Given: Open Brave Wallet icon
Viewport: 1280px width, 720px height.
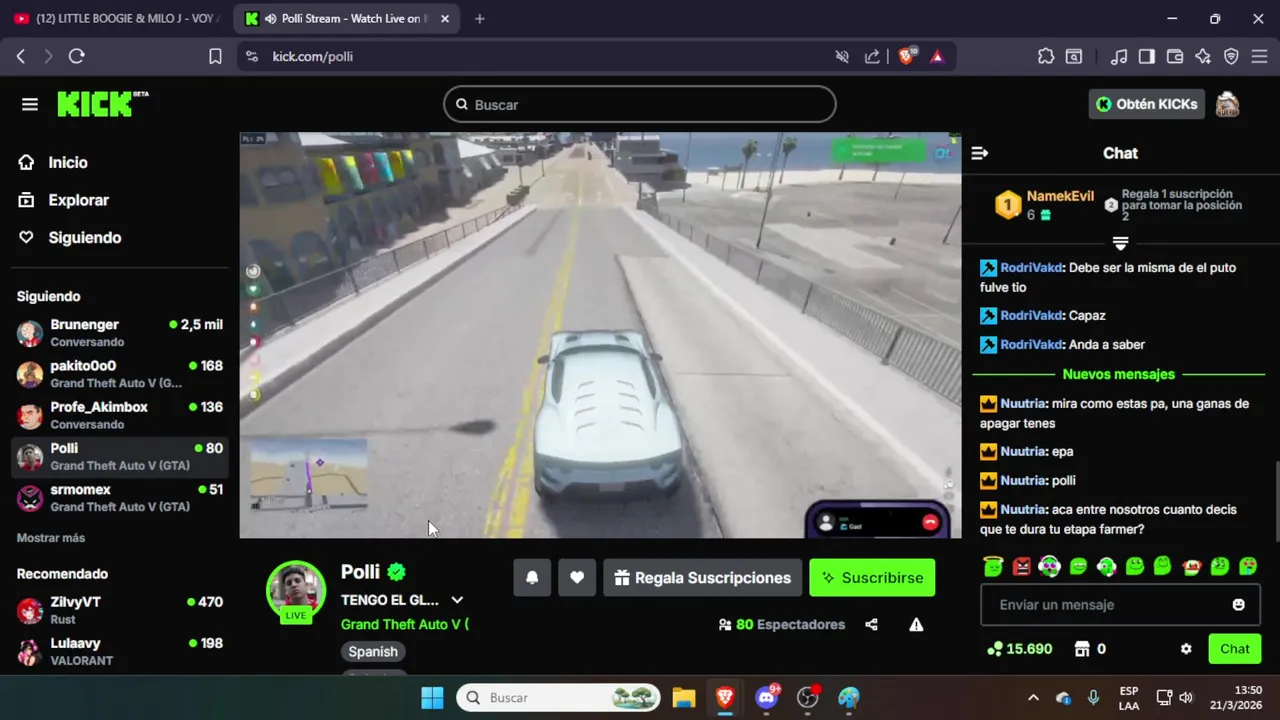Looking at the screenshot, I should click(1175, 57).
